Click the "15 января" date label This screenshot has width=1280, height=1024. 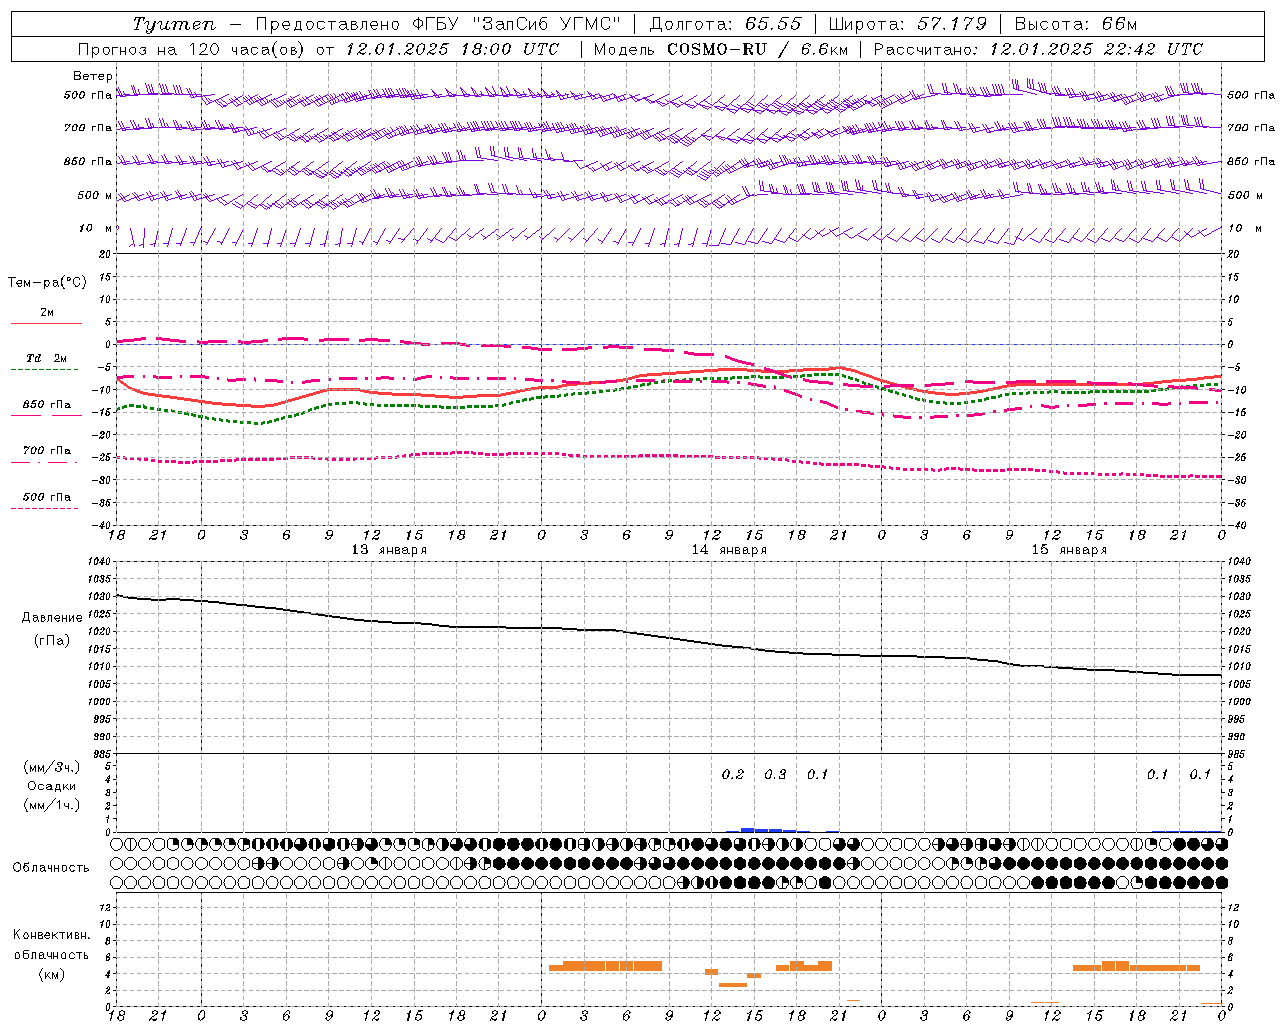(1069, 550)
